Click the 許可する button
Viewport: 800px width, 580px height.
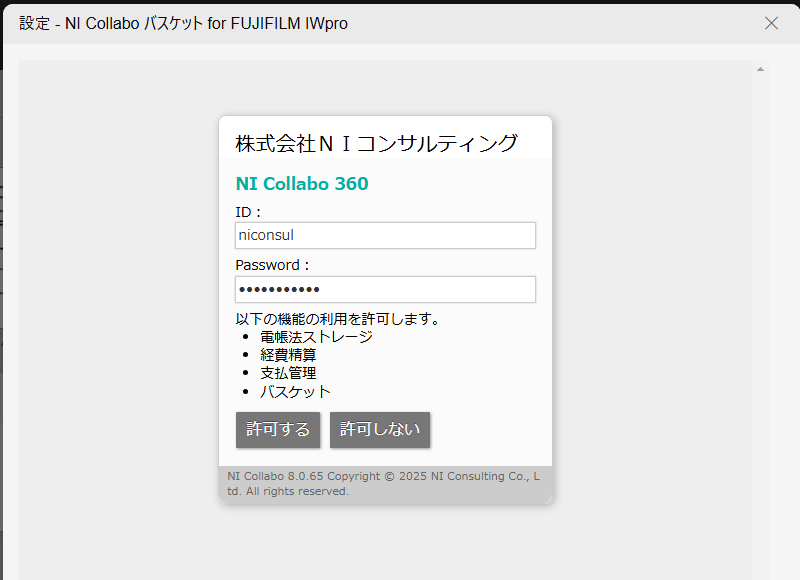278,430
